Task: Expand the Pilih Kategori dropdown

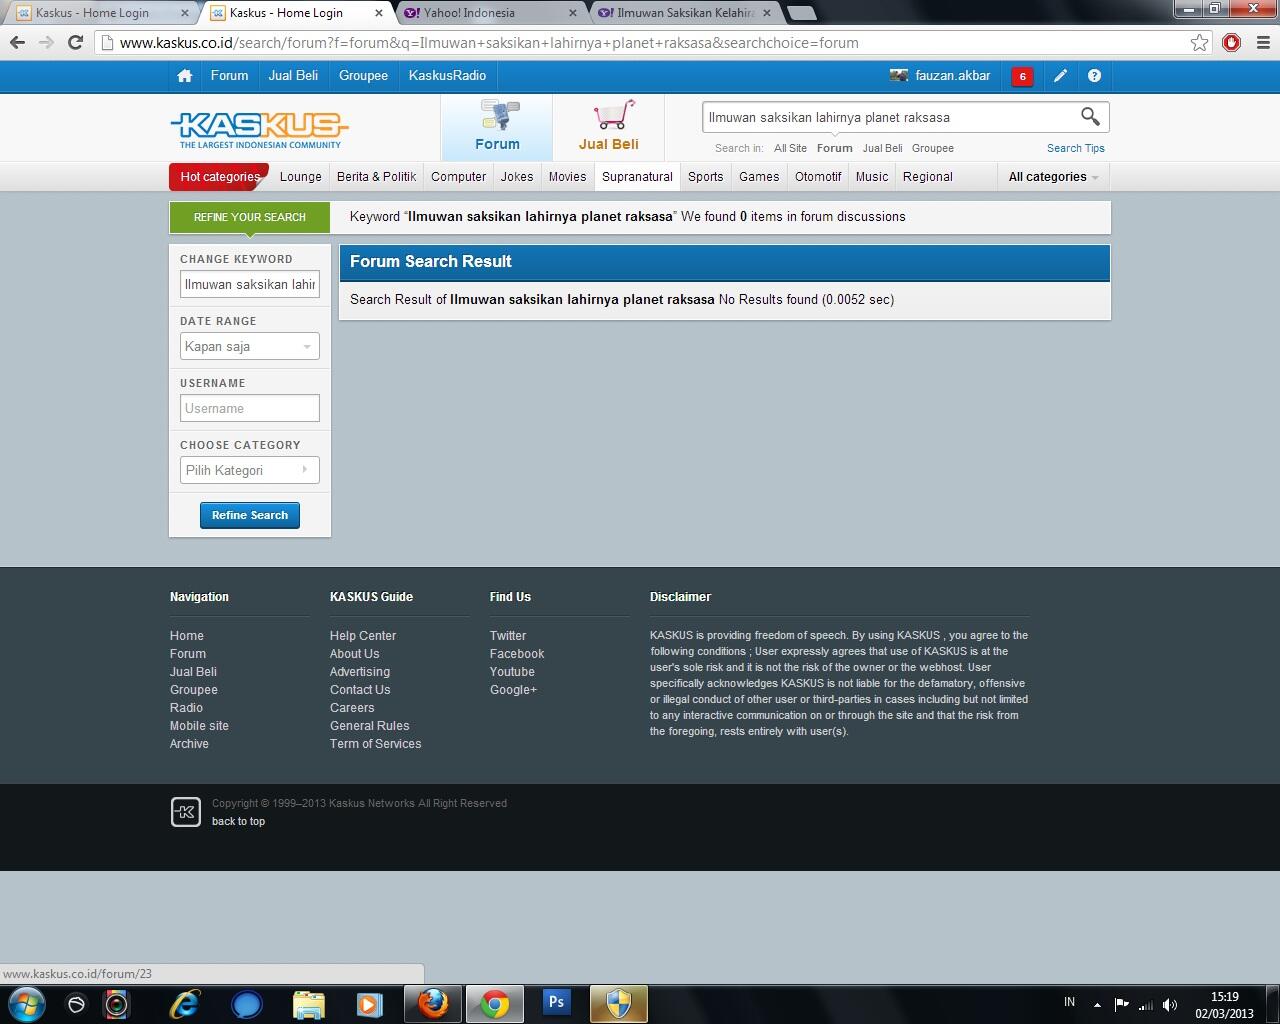Action: point(250,470)
